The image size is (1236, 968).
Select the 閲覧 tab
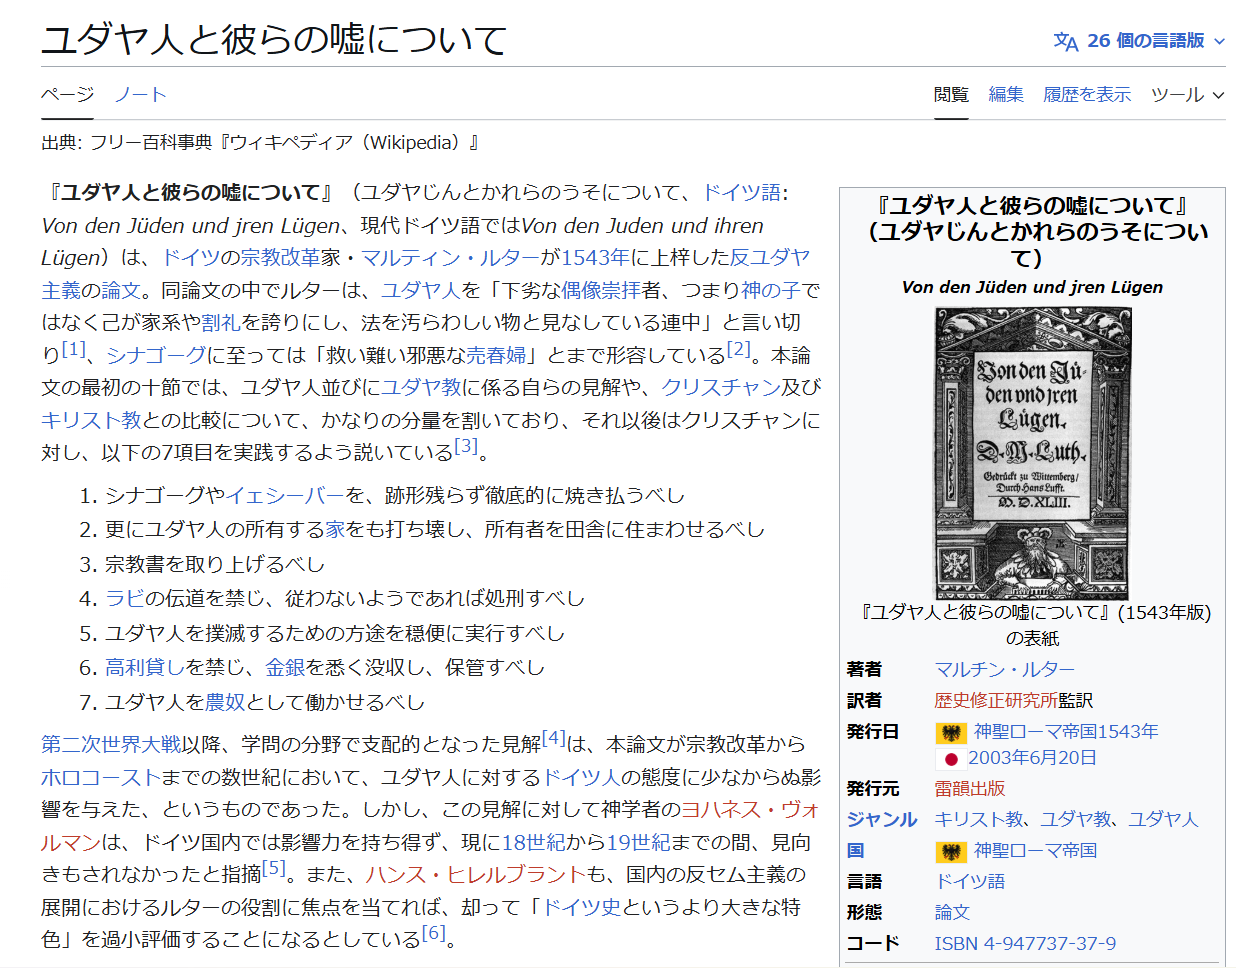(951, 95)
